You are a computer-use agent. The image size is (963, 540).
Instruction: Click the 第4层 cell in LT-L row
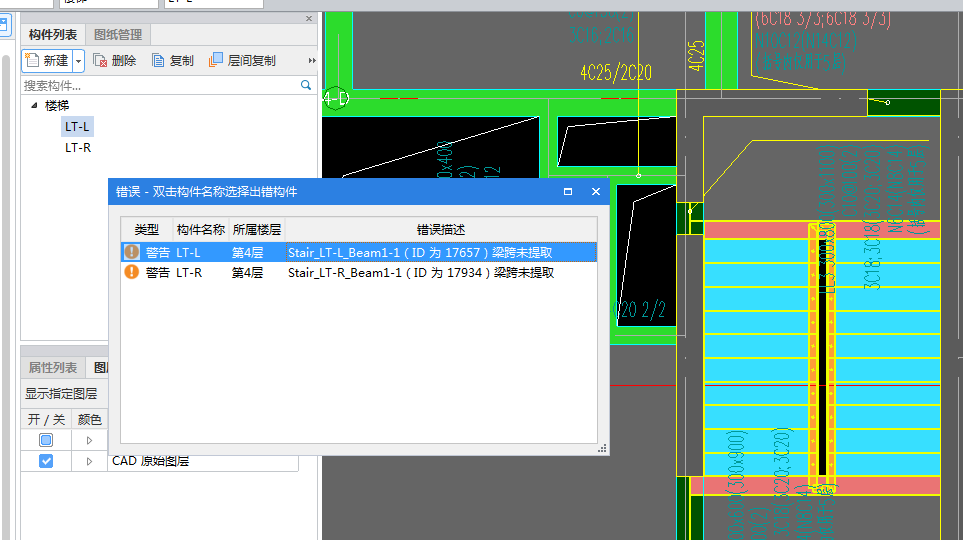(x=248, y=252)
